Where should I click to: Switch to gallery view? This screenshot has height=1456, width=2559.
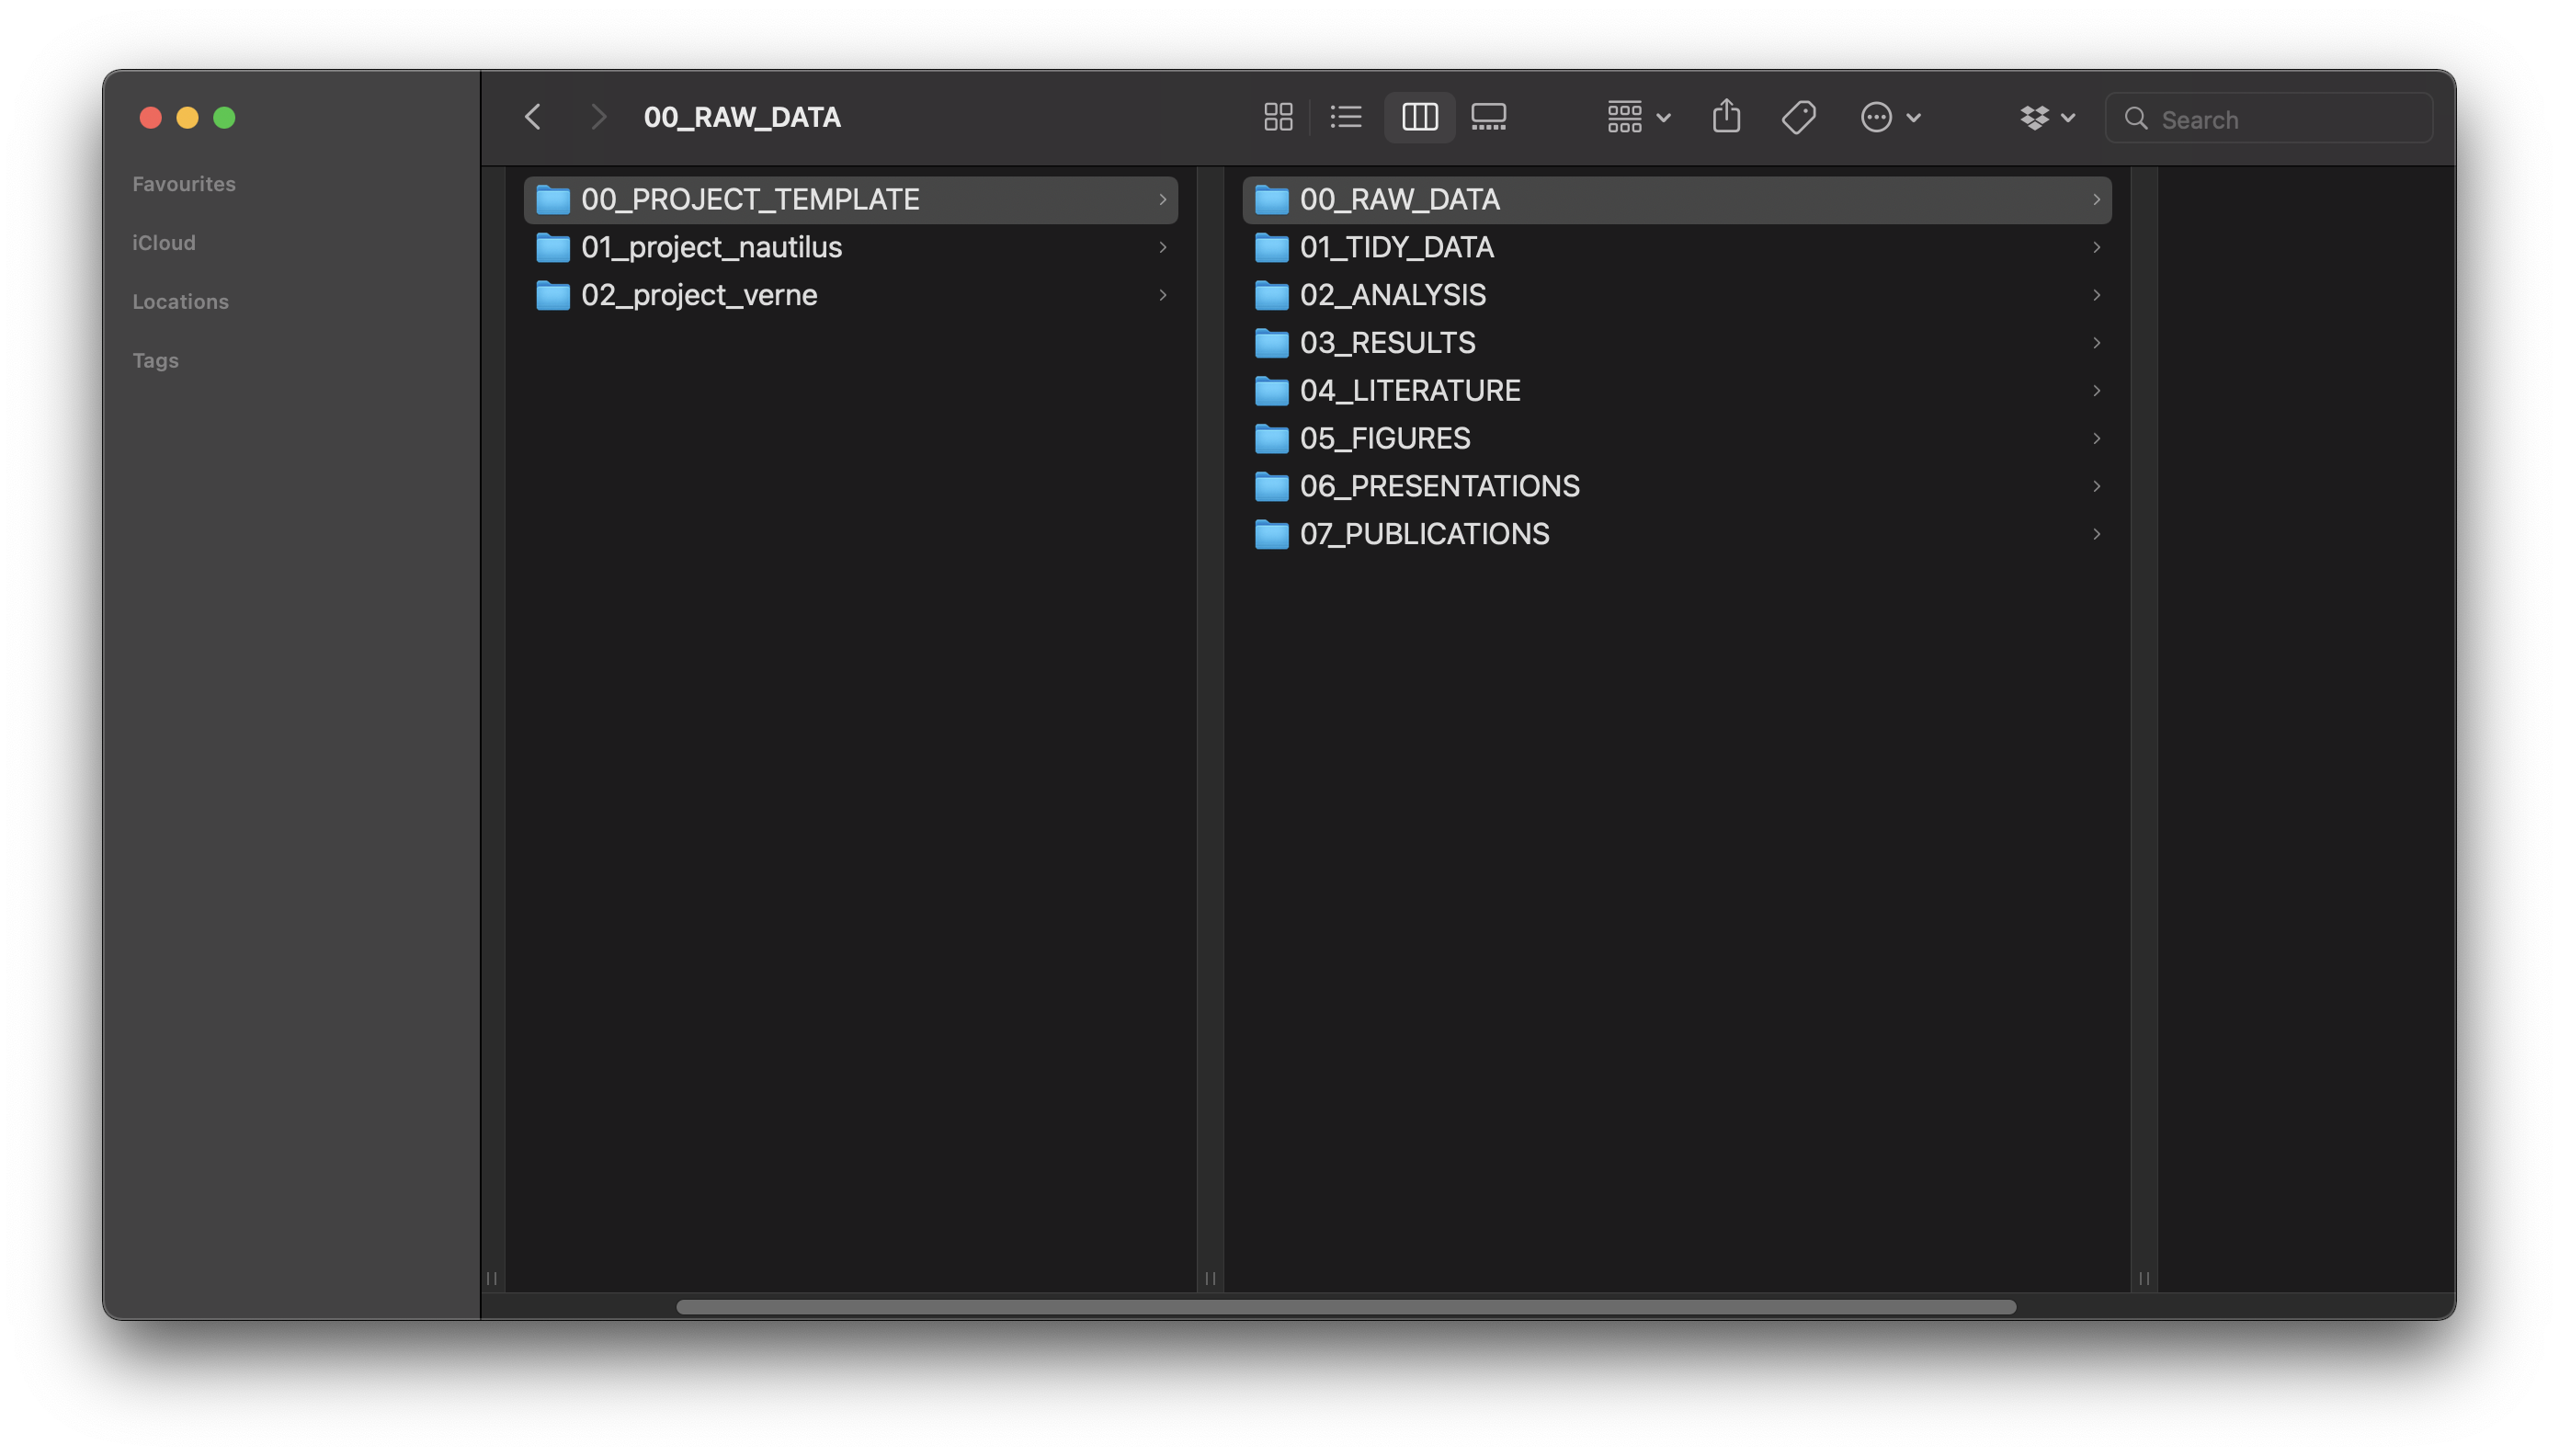pyautogui.click(x=1488, y=118)
